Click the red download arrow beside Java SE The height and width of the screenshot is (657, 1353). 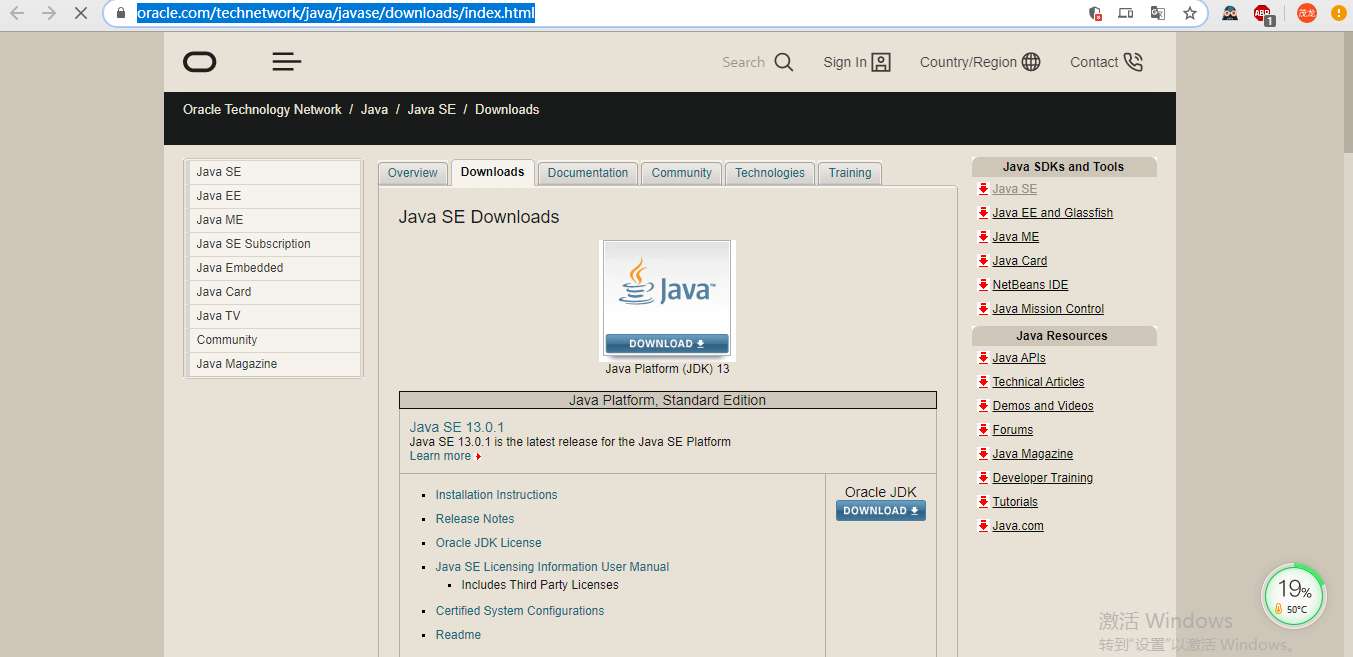983,189
